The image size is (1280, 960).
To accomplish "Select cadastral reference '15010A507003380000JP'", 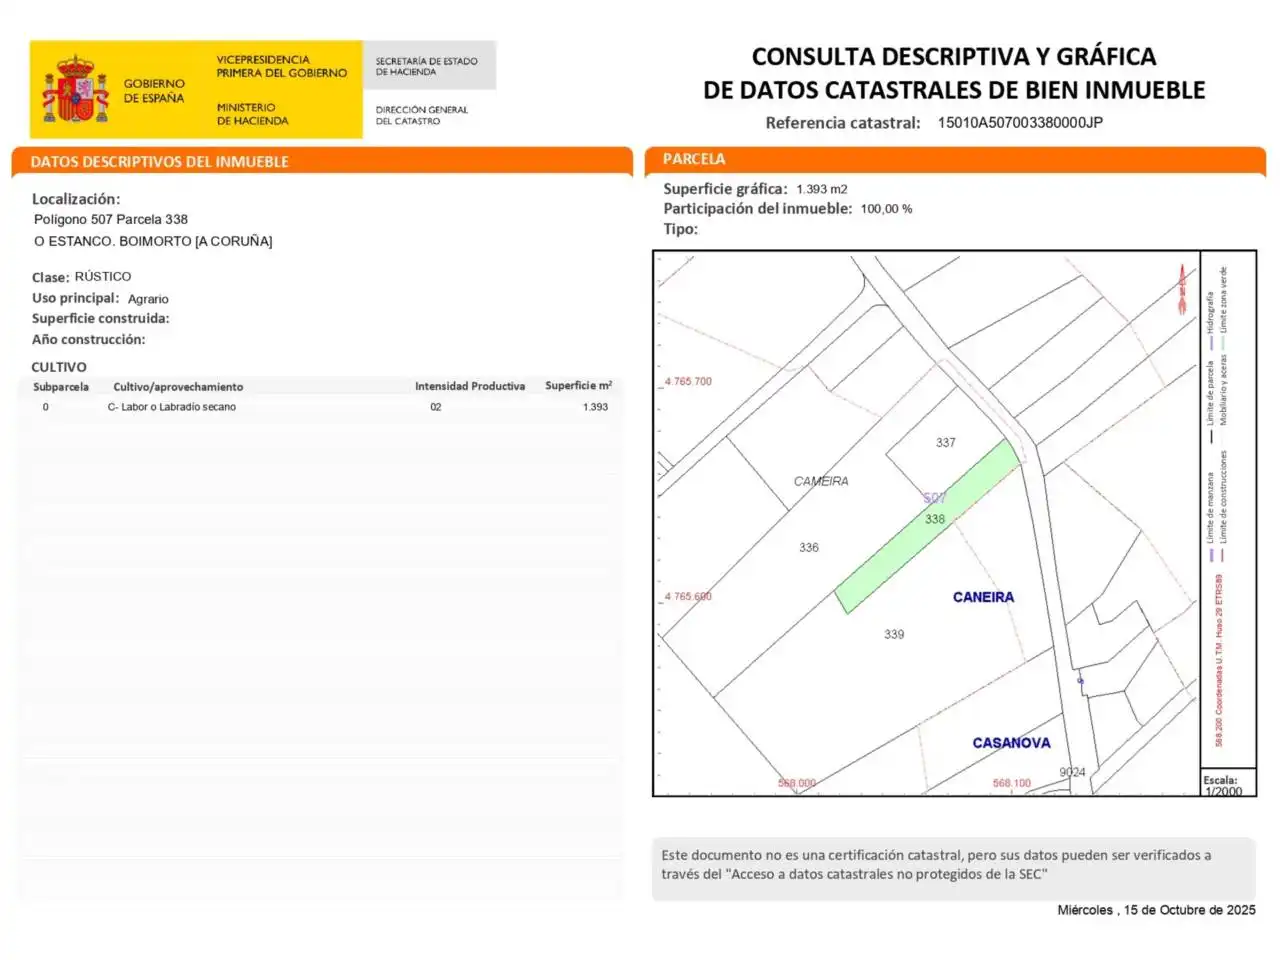I will 1020,123.
